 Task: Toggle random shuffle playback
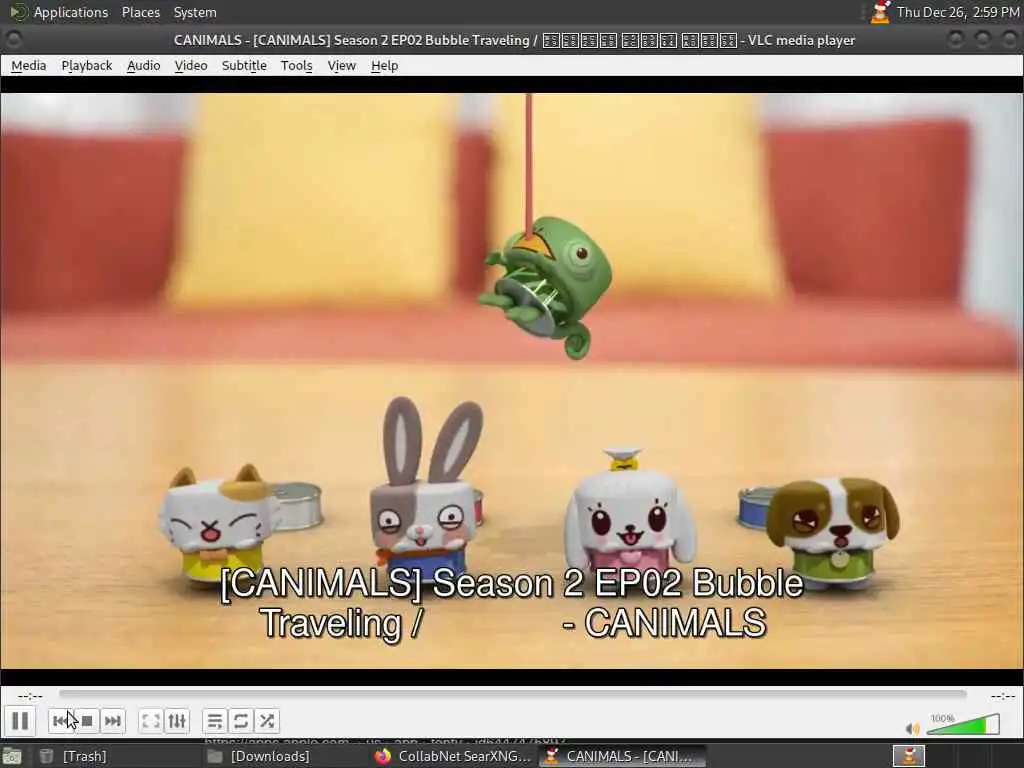coord(266,721)
